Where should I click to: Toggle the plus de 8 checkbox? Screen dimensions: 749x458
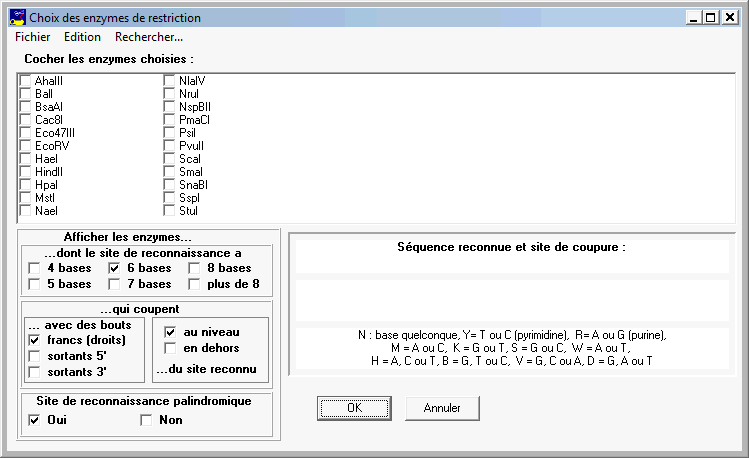(x=194, y=284)
